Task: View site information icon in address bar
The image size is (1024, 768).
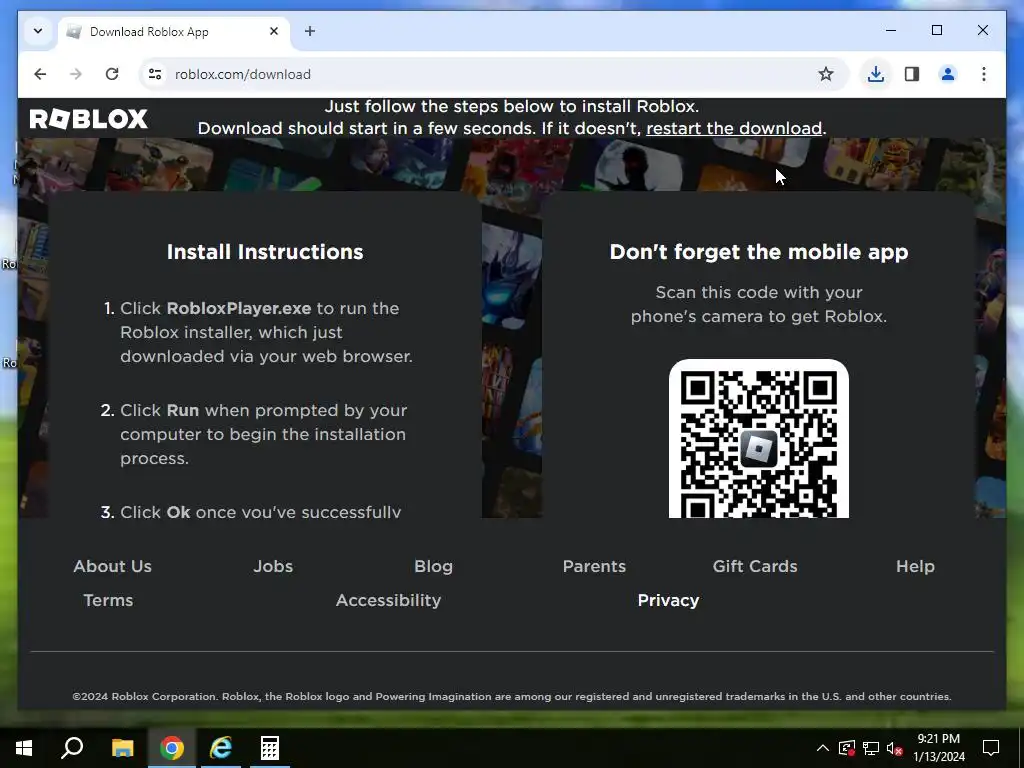Action: click(x=155, y=74)
